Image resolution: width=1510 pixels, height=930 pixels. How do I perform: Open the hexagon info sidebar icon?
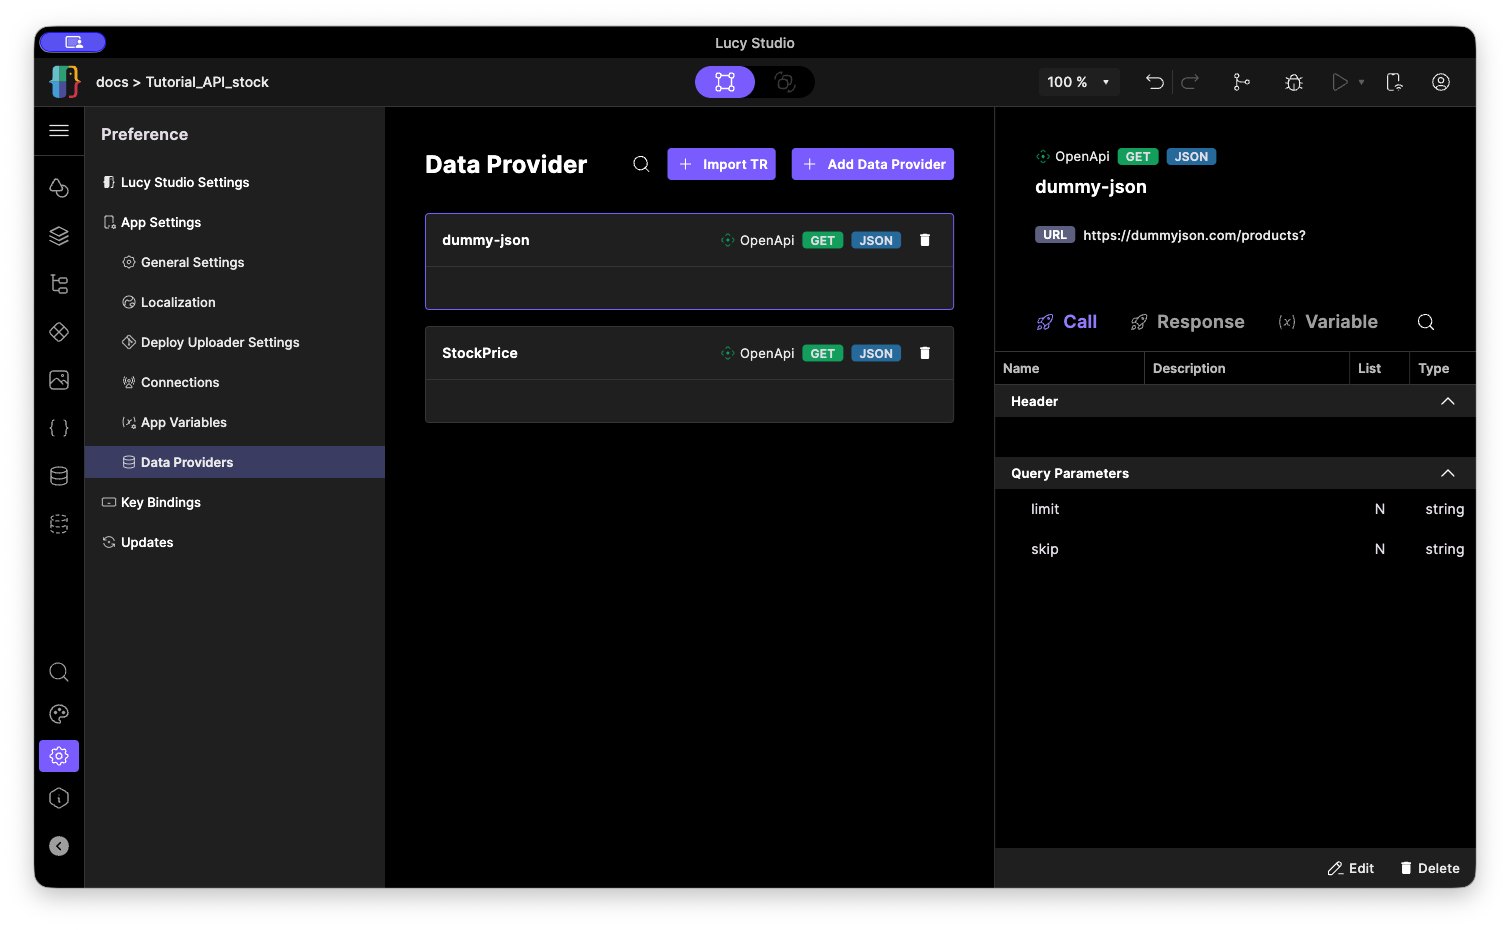pos(59,798)
